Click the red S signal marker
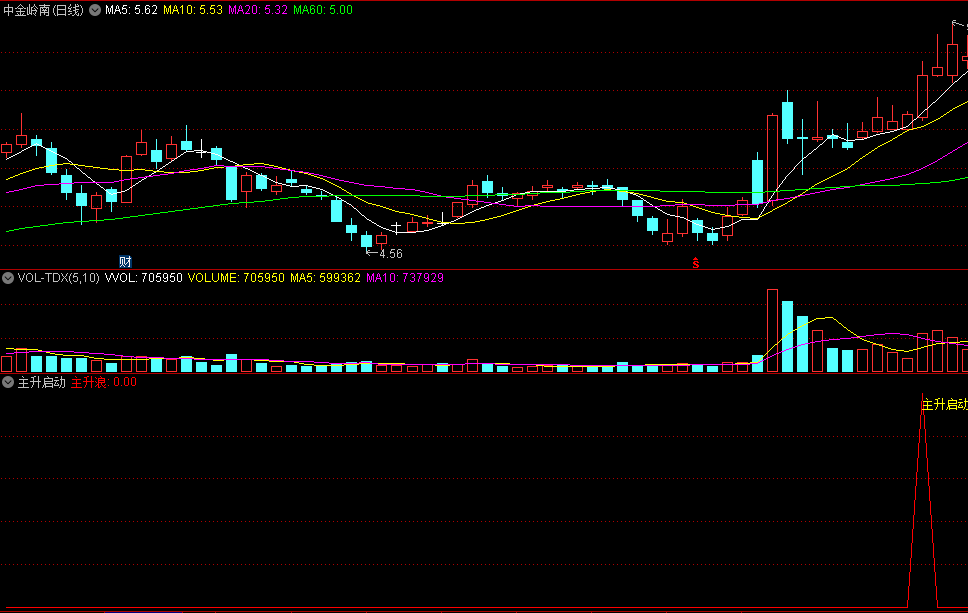This screenshot has height=613, width=968. click(696, 263)
